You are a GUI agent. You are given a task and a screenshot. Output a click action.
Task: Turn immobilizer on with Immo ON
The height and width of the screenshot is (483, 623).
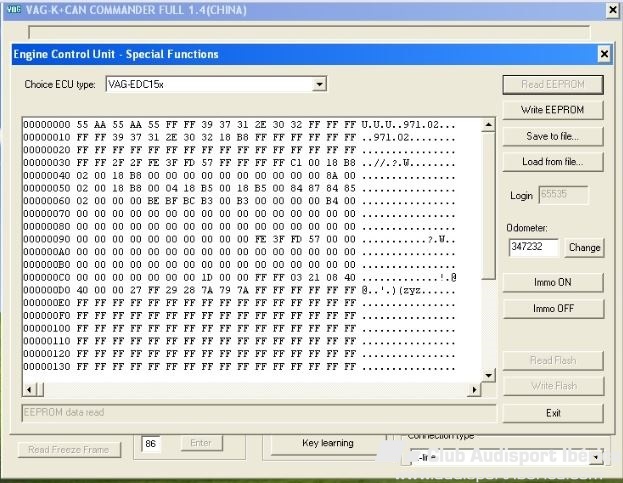coord(553,282)
